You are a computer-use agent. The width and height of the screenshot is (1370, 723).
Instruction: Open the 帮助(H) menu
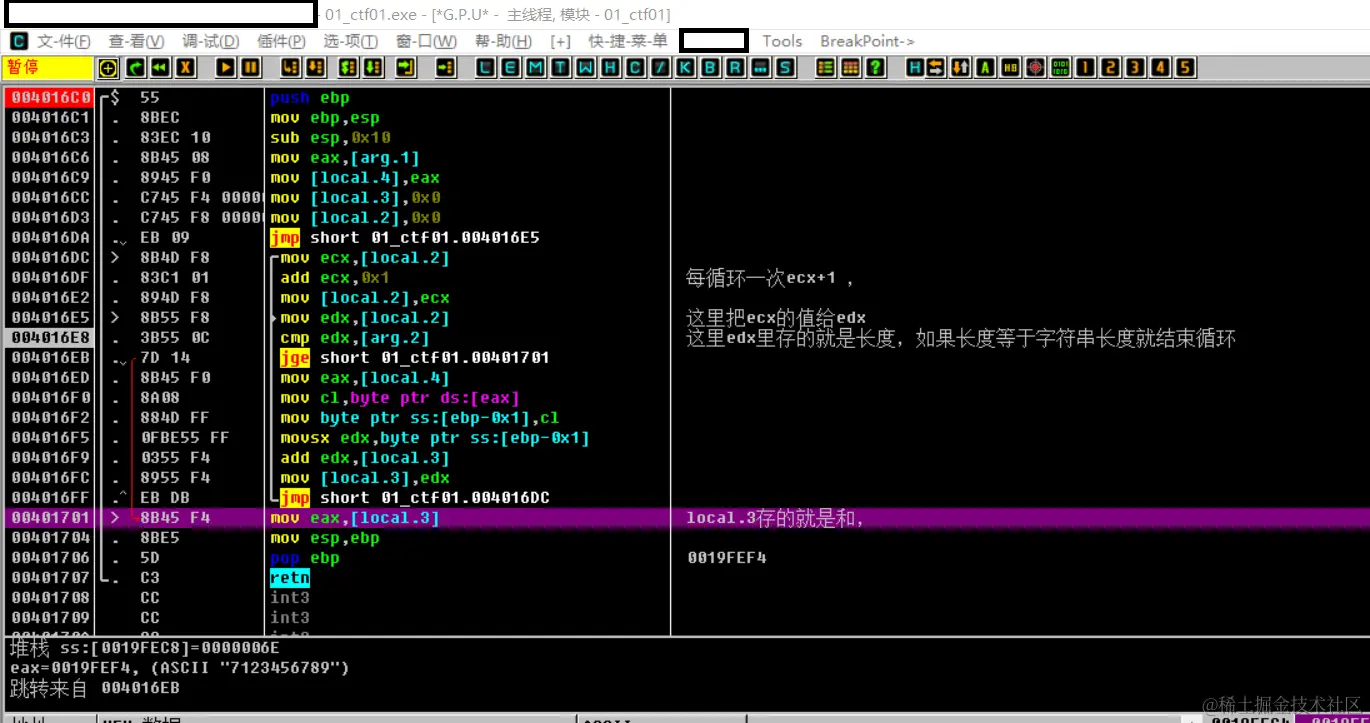[504, 41]
